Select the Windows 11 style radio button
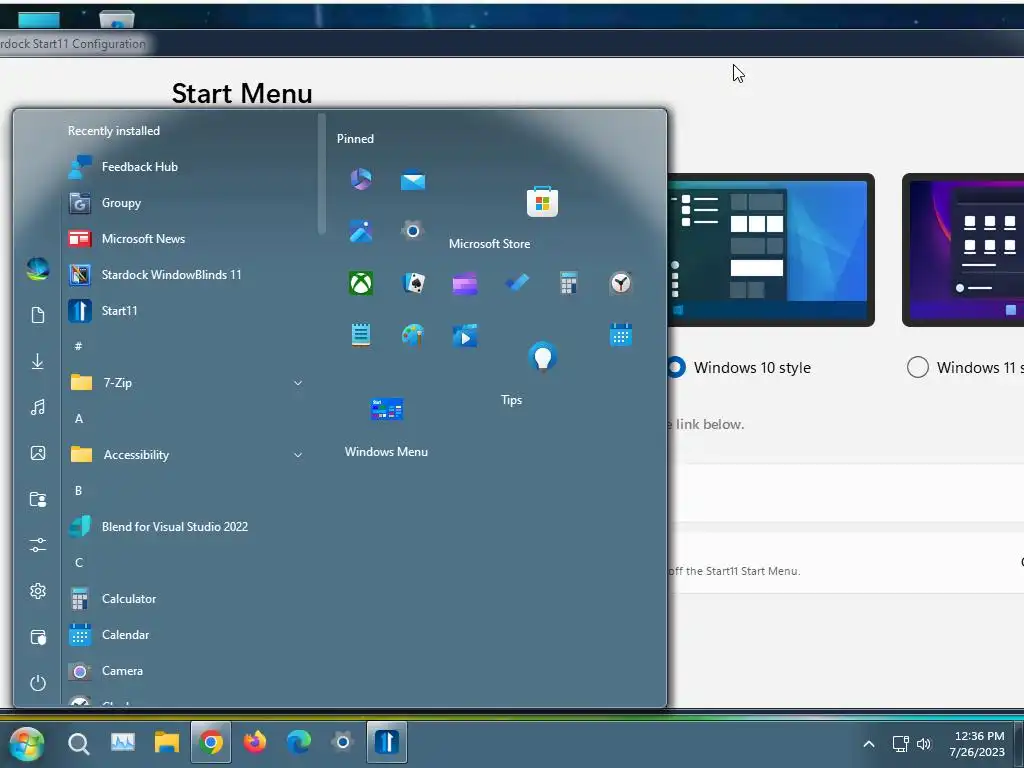Screen dimensions: 1024x768 pyautogui.click(x=918, y=367)
